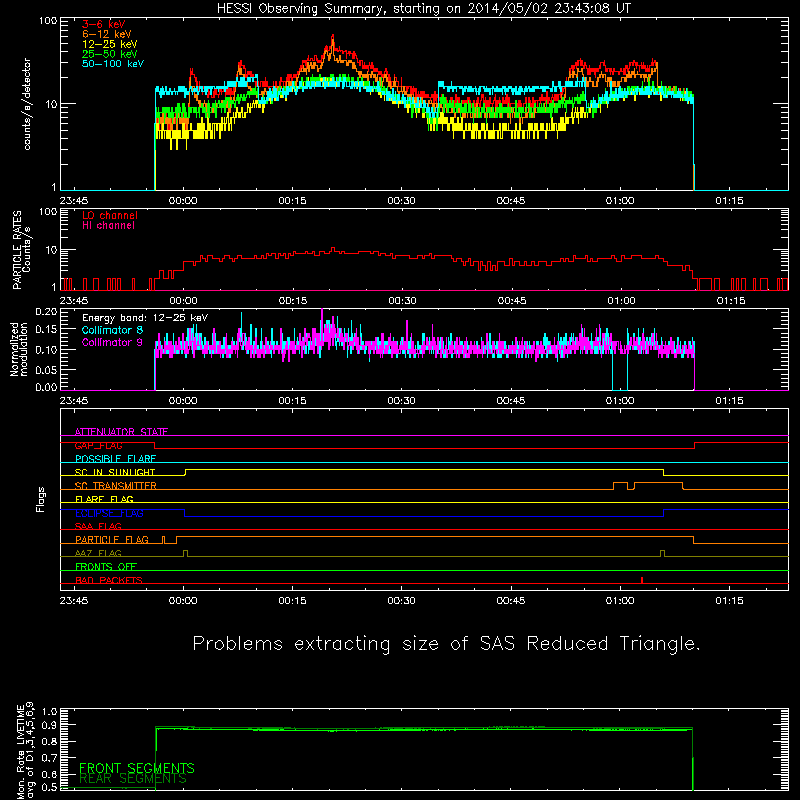Screen dimensions: 800x800
Task: Click the 'Problems extracting size of SAS Reduced Triangle' message
Action: 446,644
